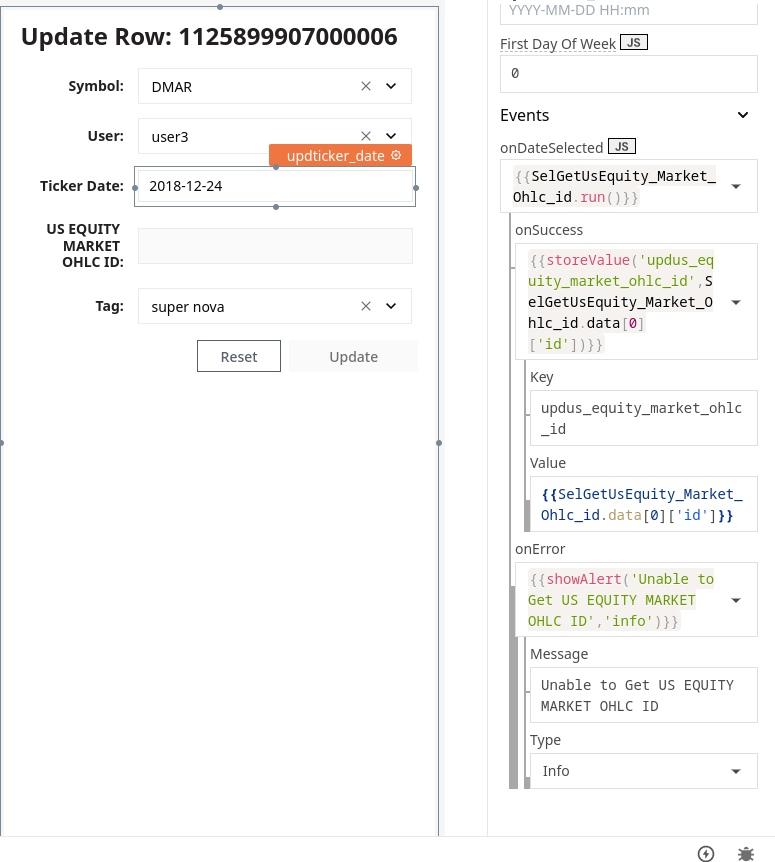This screenshot has height=862, width=775.
Task: Clear the Symbol selection with its × icon
Action: point(366,86)
